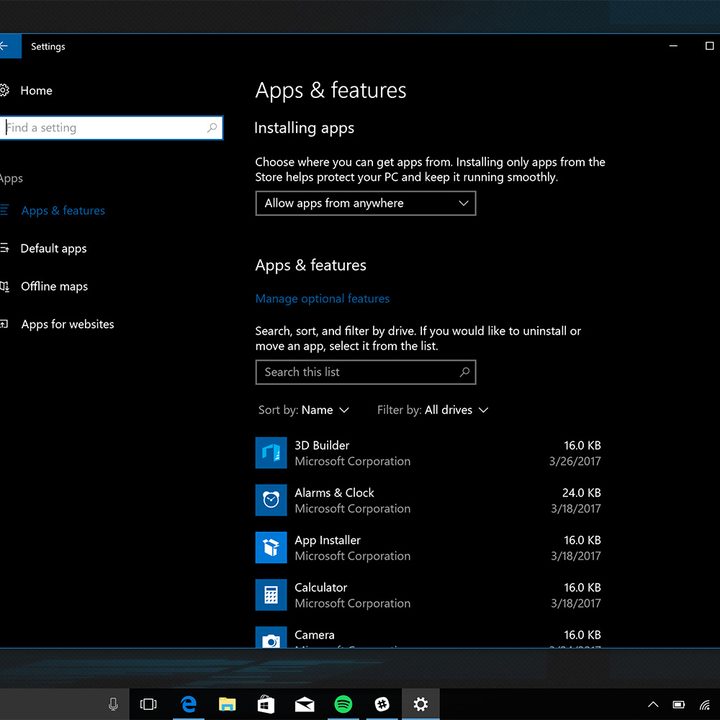Click the Search this list field

tap(366, 372)
